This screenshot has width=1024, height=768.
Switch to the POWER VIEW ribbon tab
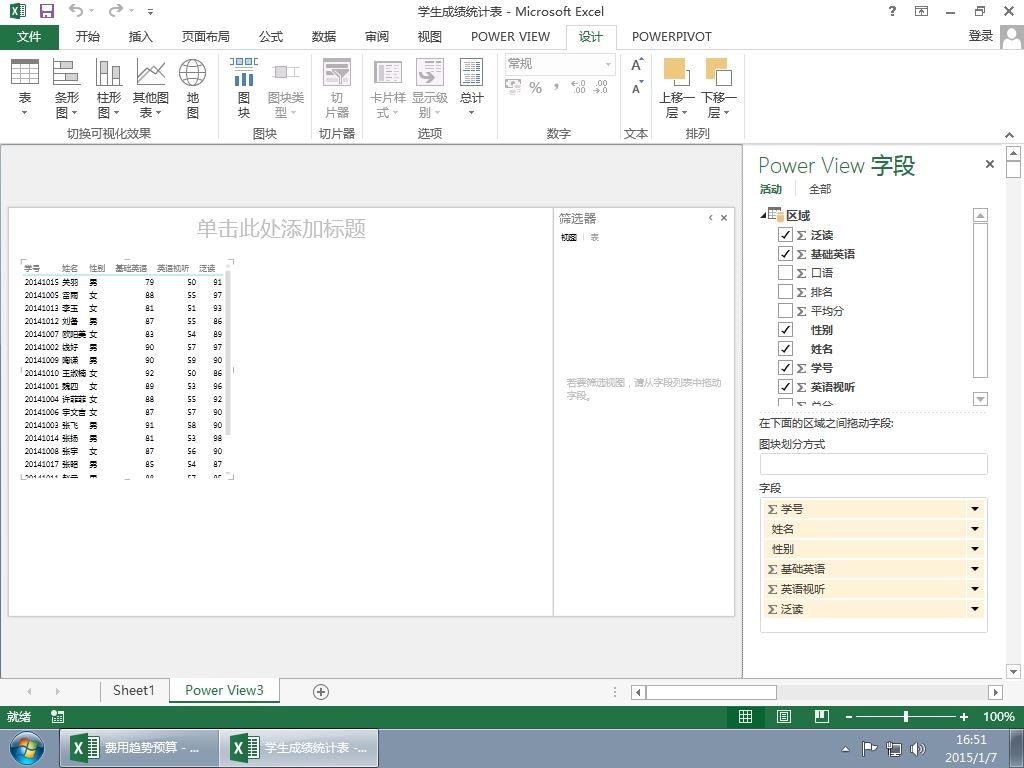(510, 37)
